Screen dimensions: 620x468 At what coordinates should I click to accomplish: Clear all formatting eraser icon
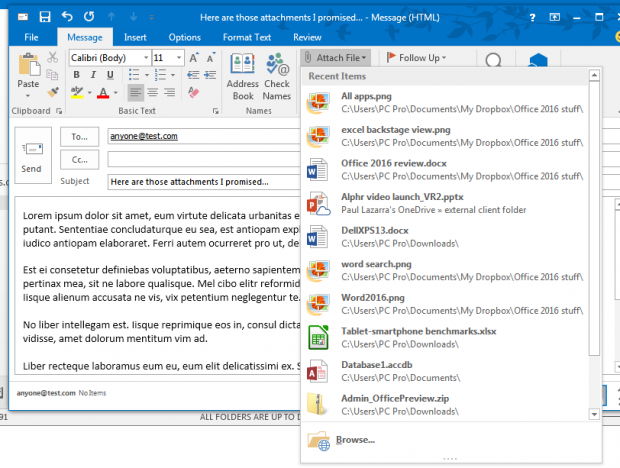(193, 92)
